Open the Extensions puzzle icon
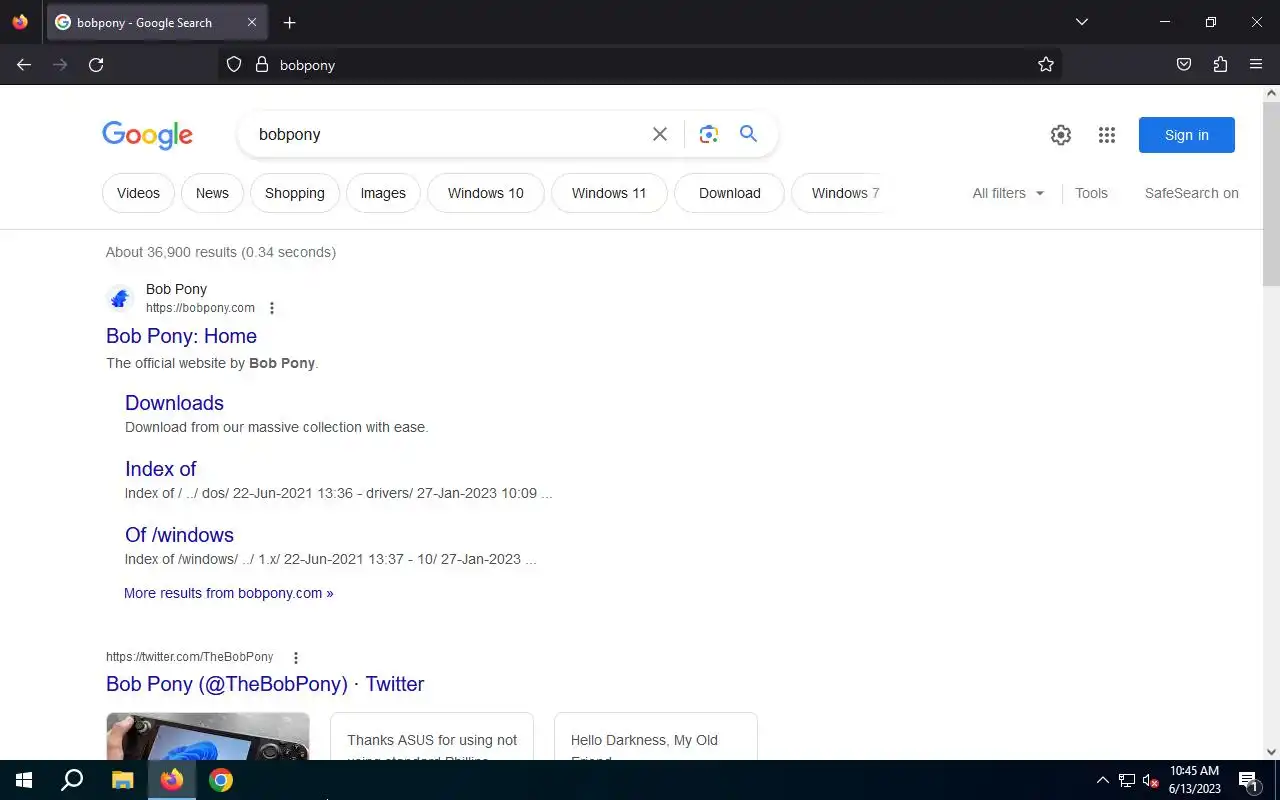 (1220, 65)
